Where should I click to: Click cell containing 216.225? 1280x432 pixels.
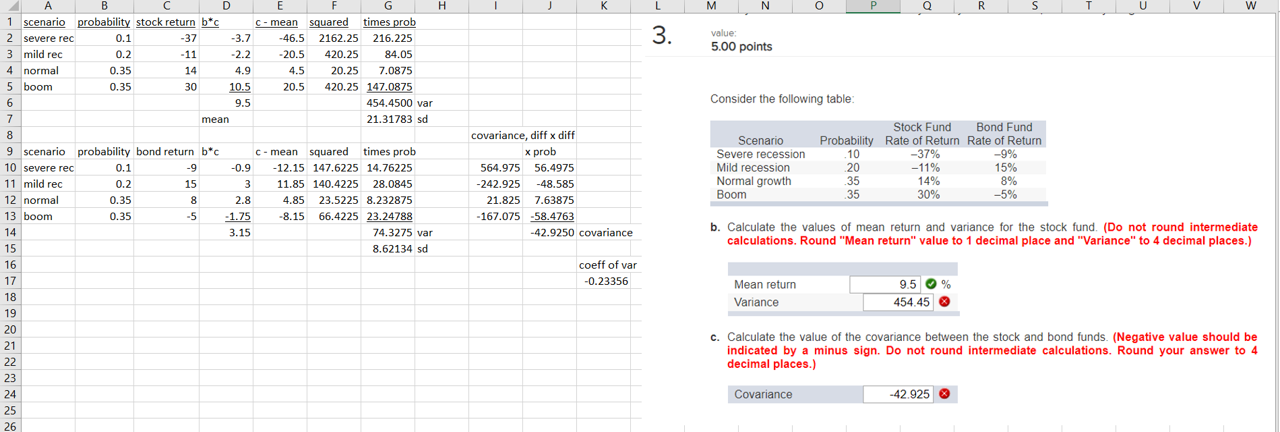click(389, 38)
